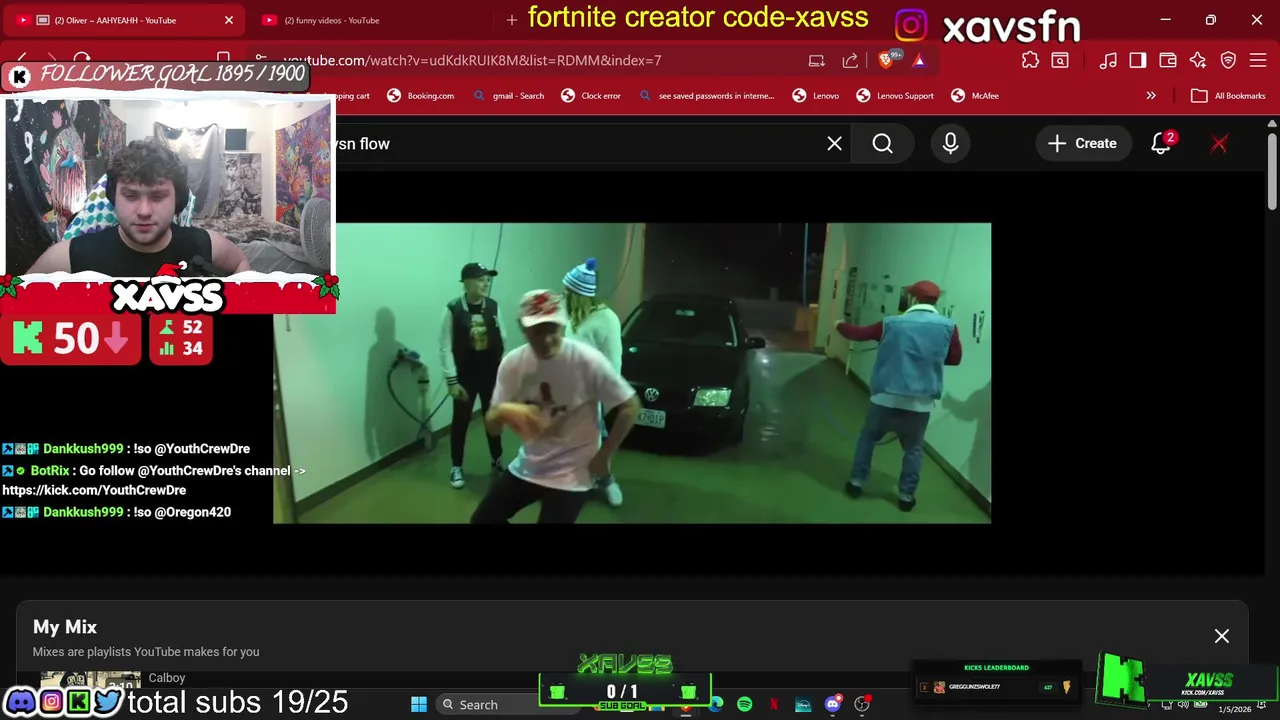
Task: Open Discord from the taskbar
Action: click(832, 704)
